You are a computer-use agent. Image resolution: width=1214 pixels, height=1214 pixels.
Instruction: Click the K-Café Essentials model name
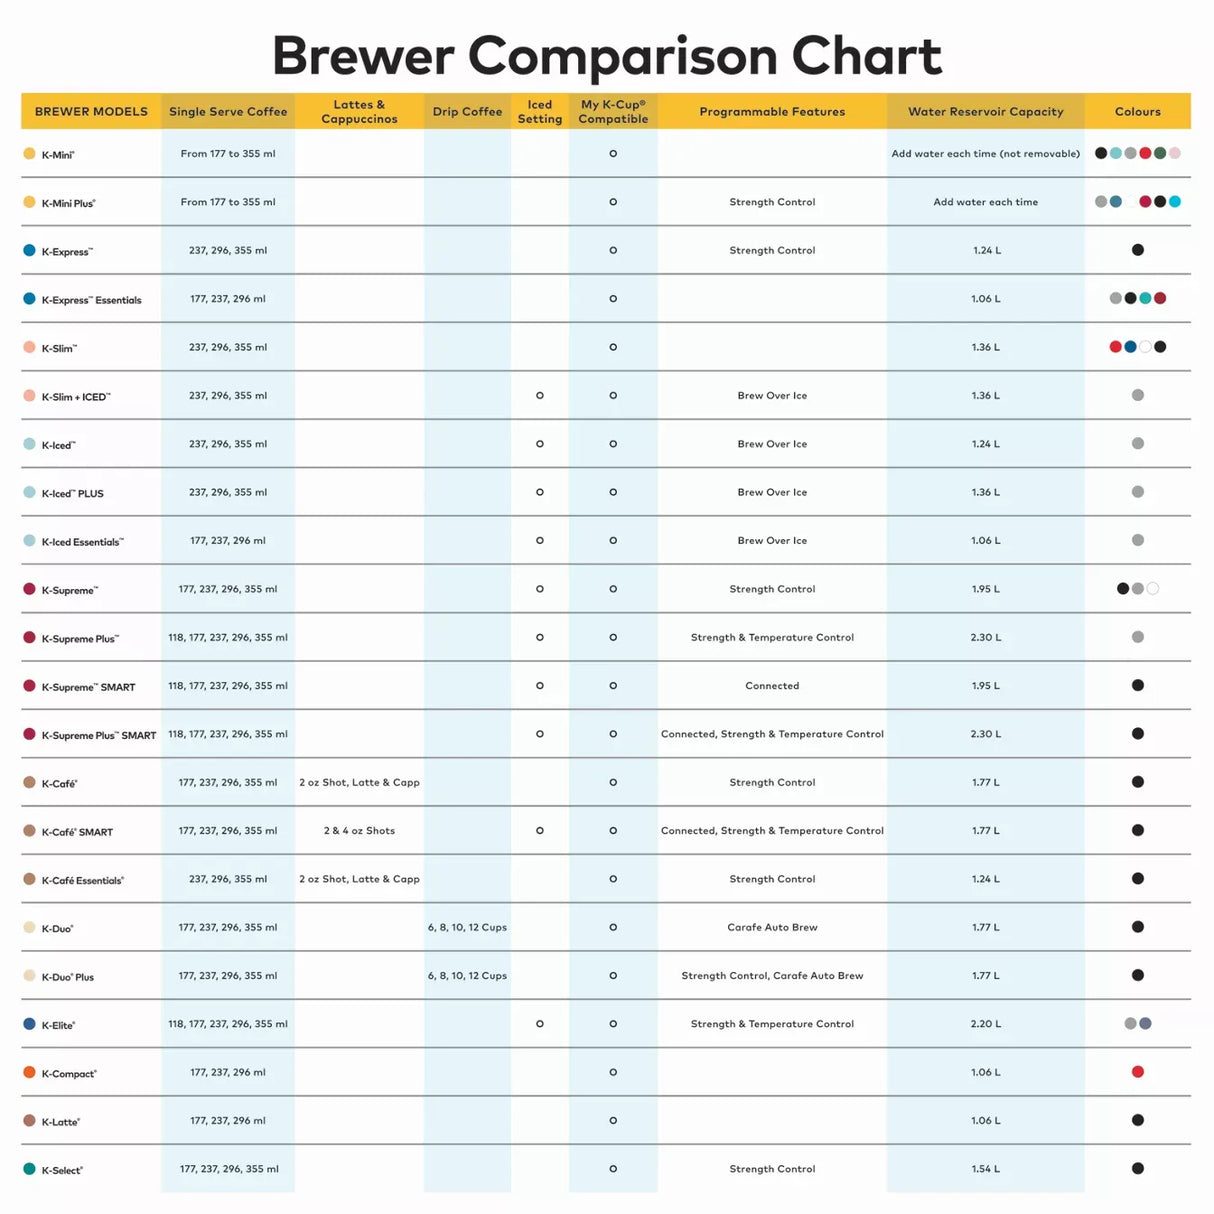pyautogui.click(x=83, y=880)
